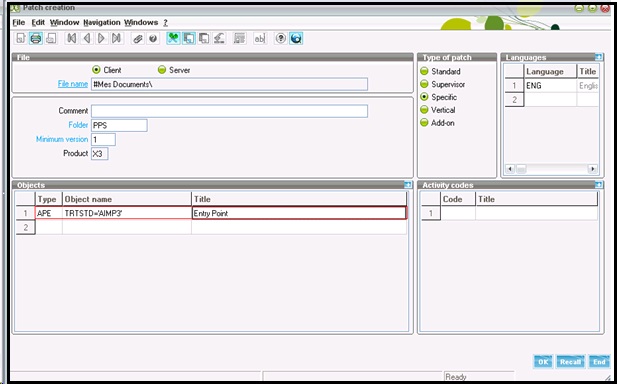Open the Navigation menu
The height and width of the screenshot is (386, 618).
click(x=102, y=22)
